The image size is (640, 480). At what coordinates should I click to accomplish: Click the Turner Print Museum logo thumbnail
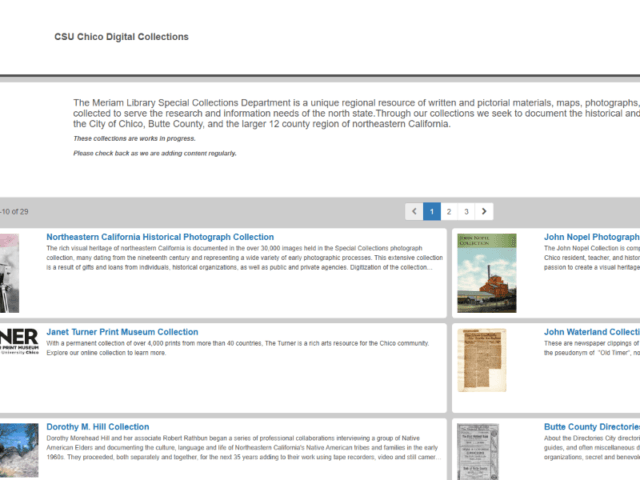coord(19,341)
